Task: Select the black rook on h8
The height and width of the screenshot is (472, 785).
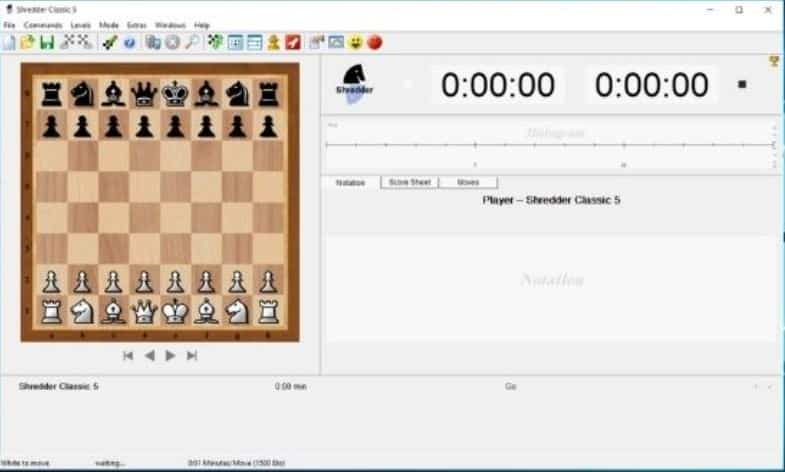Action: 268,94
